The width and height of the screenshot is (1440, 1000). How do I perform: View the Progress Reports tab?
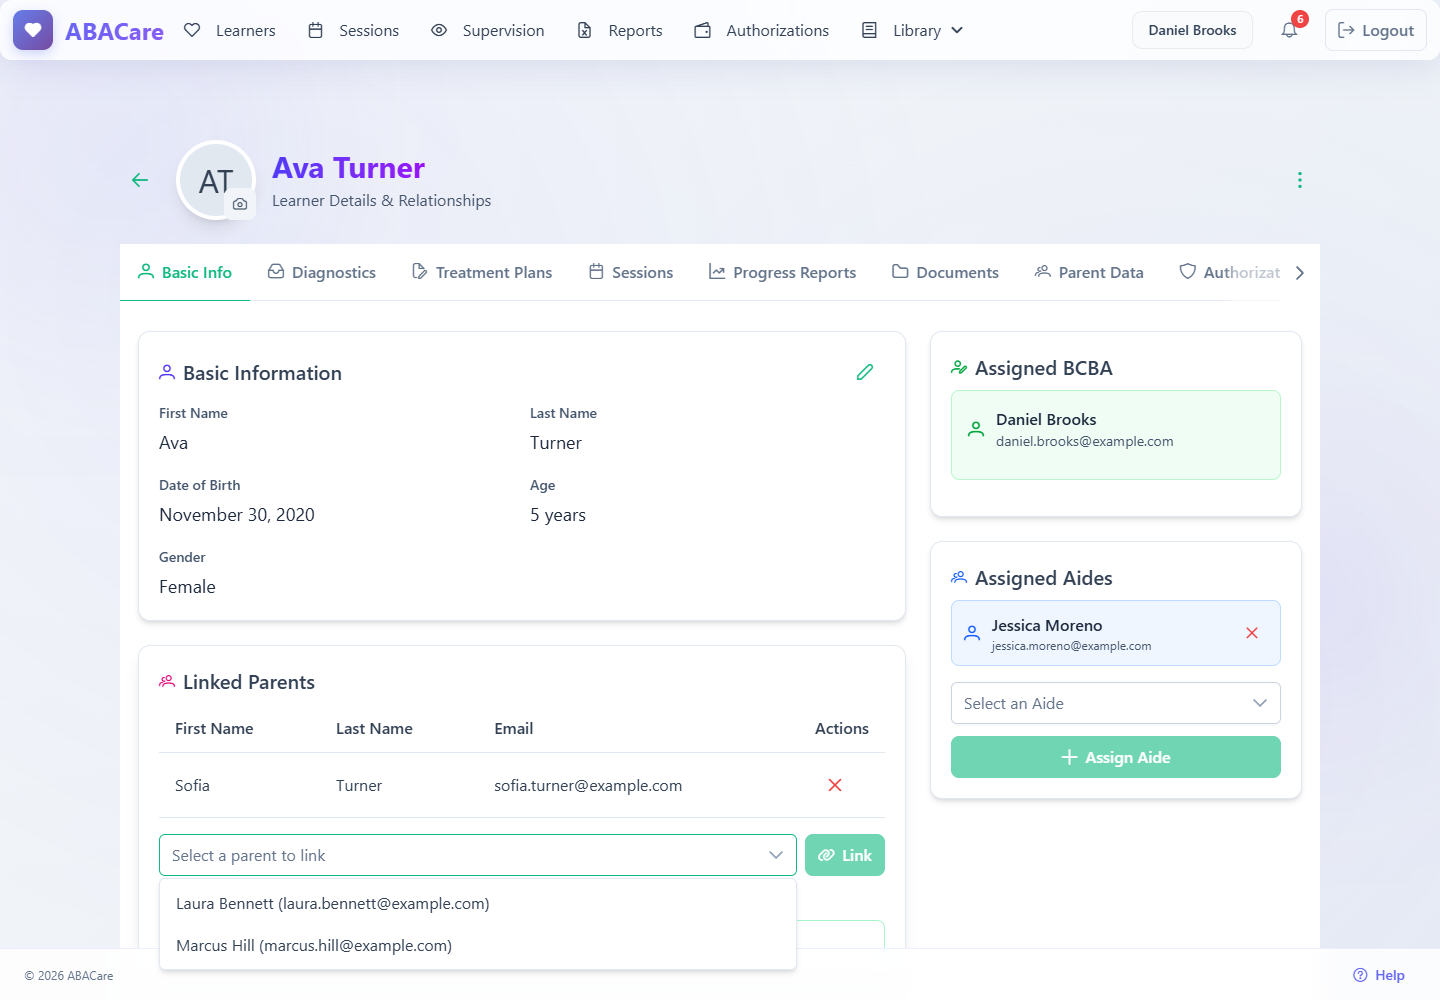click(x=782, y=272)
